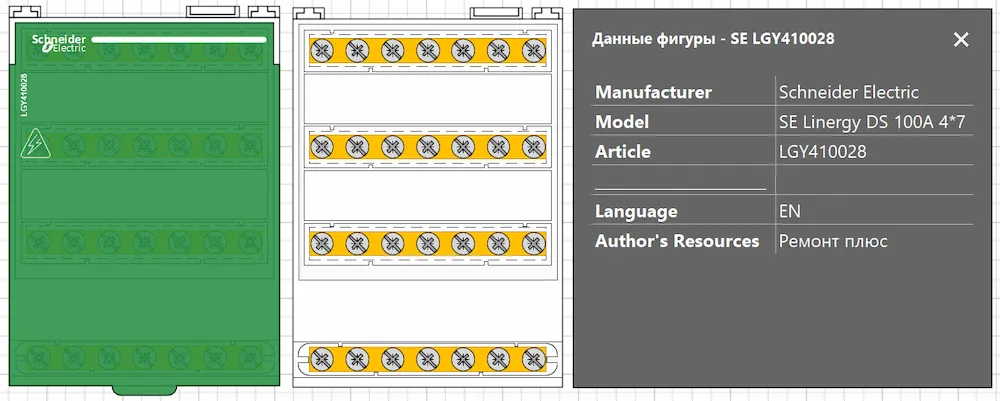Select the SE Linergy DS 100A 4*7 value

[874, 121]
